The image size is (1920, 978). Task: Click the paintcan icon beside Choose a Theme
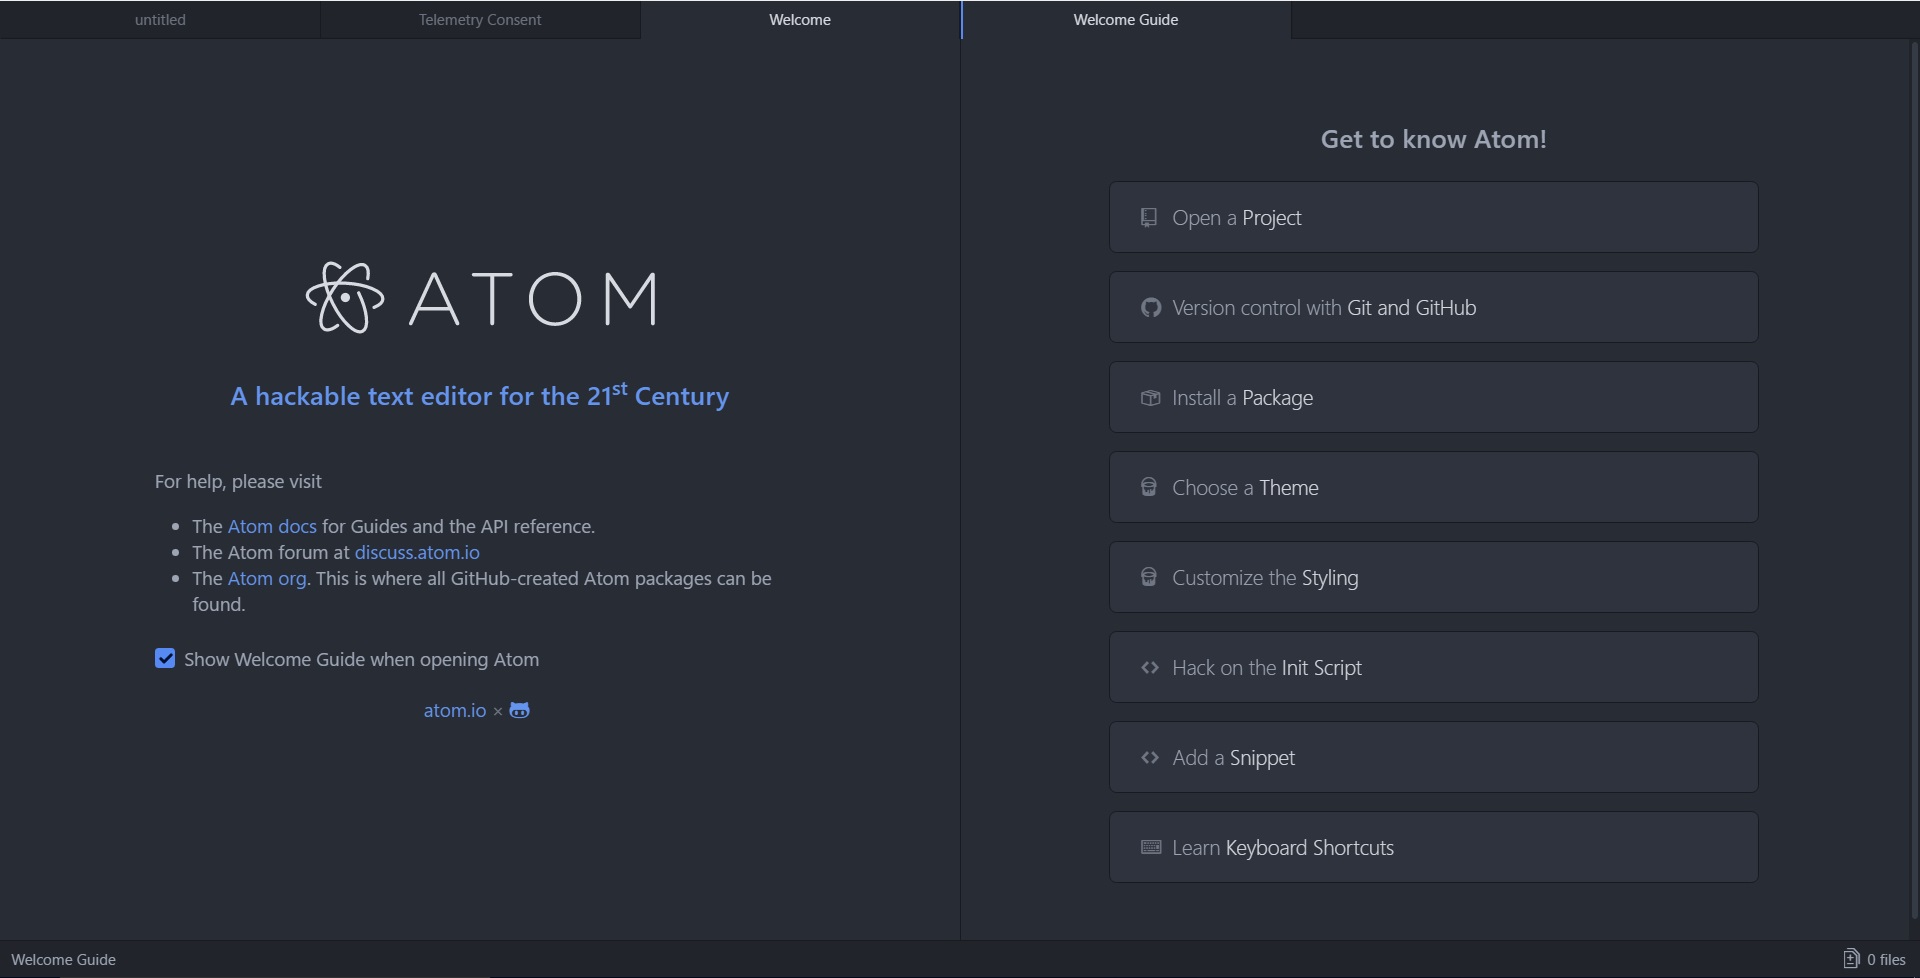point(1149,487)
